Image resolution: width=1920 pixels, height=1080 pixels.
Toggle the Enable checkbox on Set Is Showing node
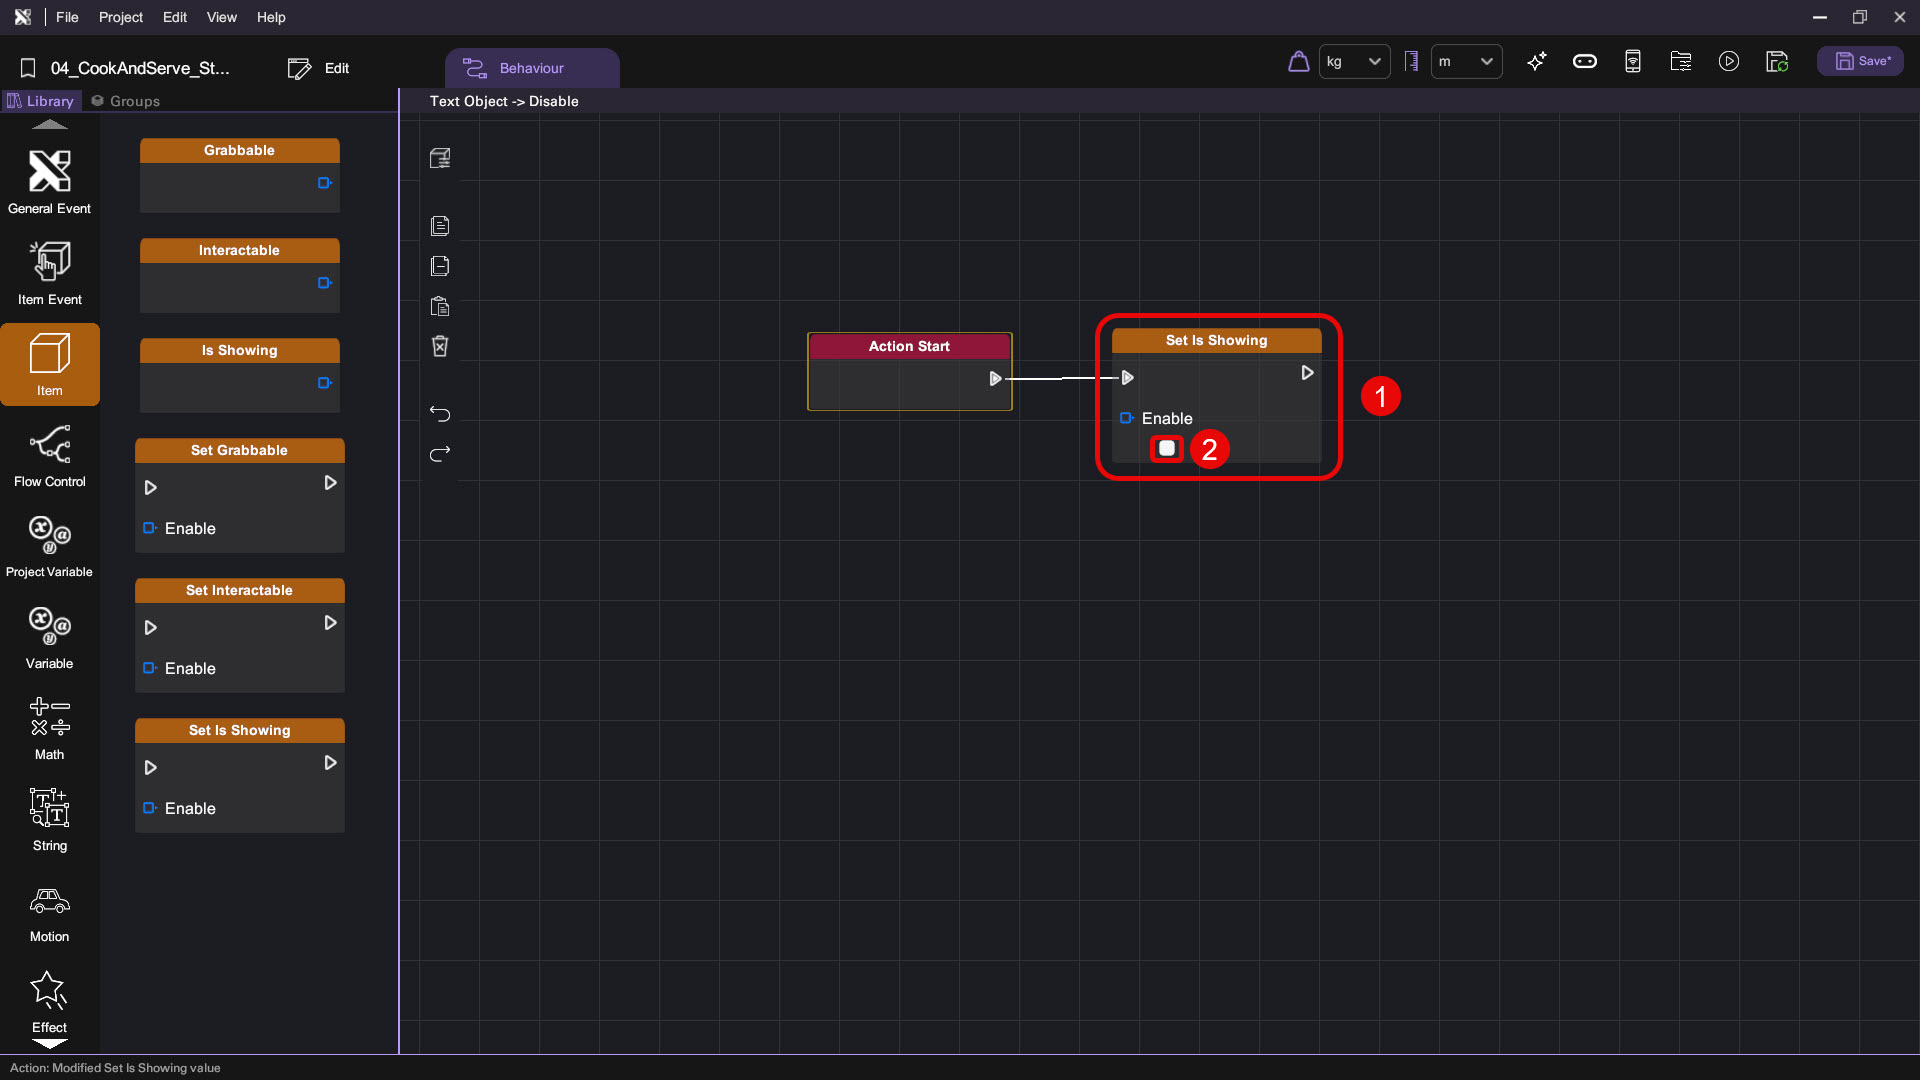[1166, 449]
